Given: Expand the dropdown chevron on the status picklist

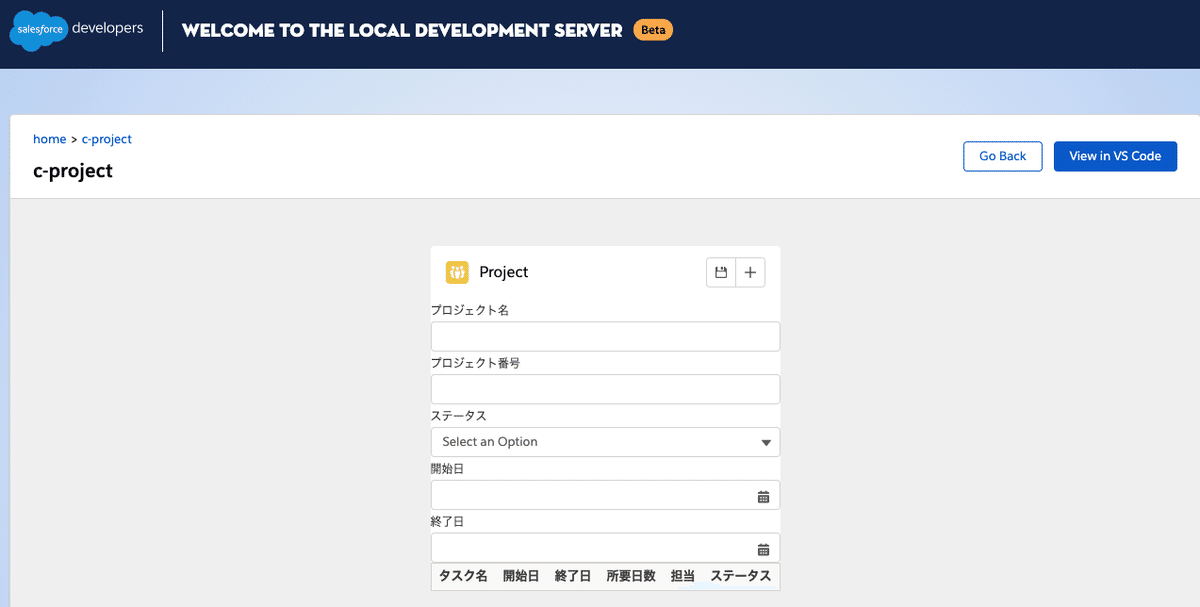Looking at the screenshot, I should coord(766,441).
